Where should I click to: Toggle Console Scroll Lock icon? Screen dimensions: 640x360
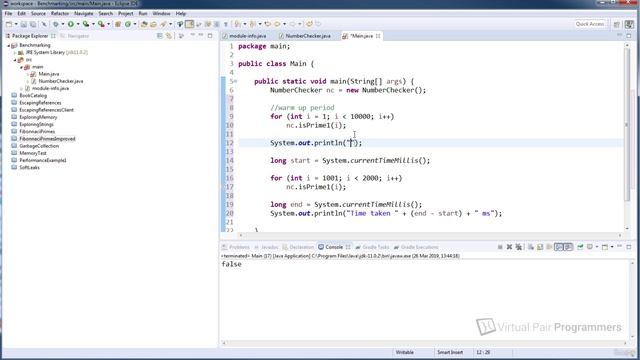click(x=540, y=247)
